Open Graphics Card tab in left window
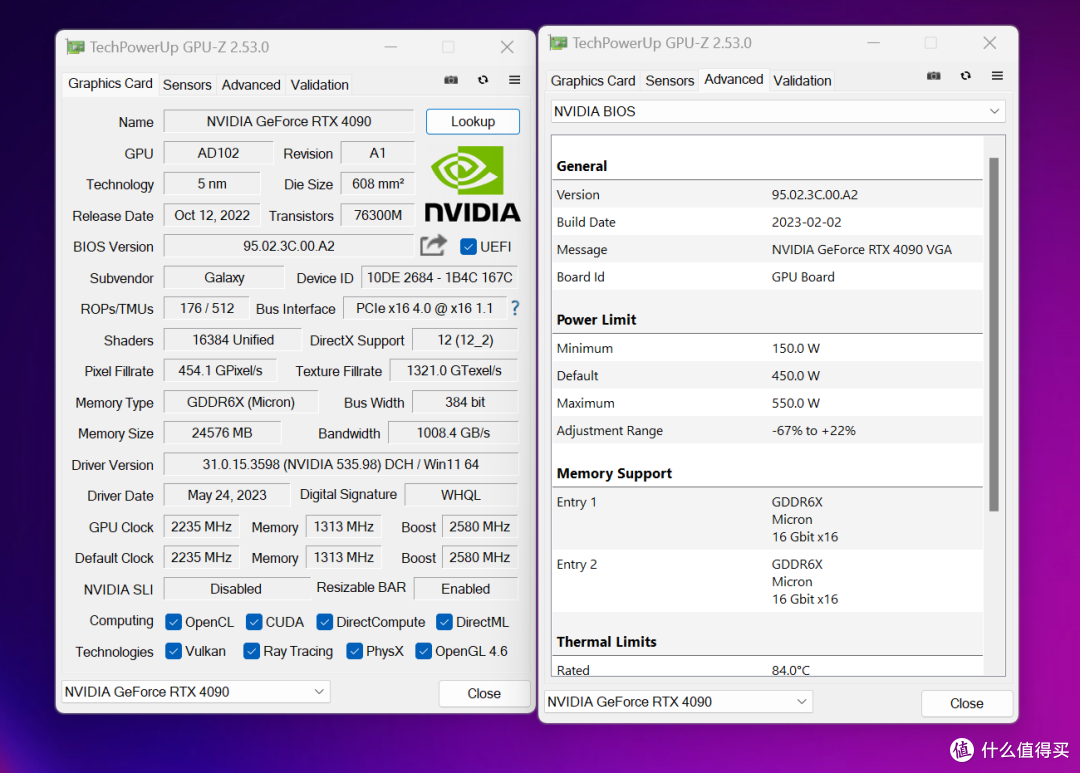Viewport: 1080px width, 773px height. 110,84
